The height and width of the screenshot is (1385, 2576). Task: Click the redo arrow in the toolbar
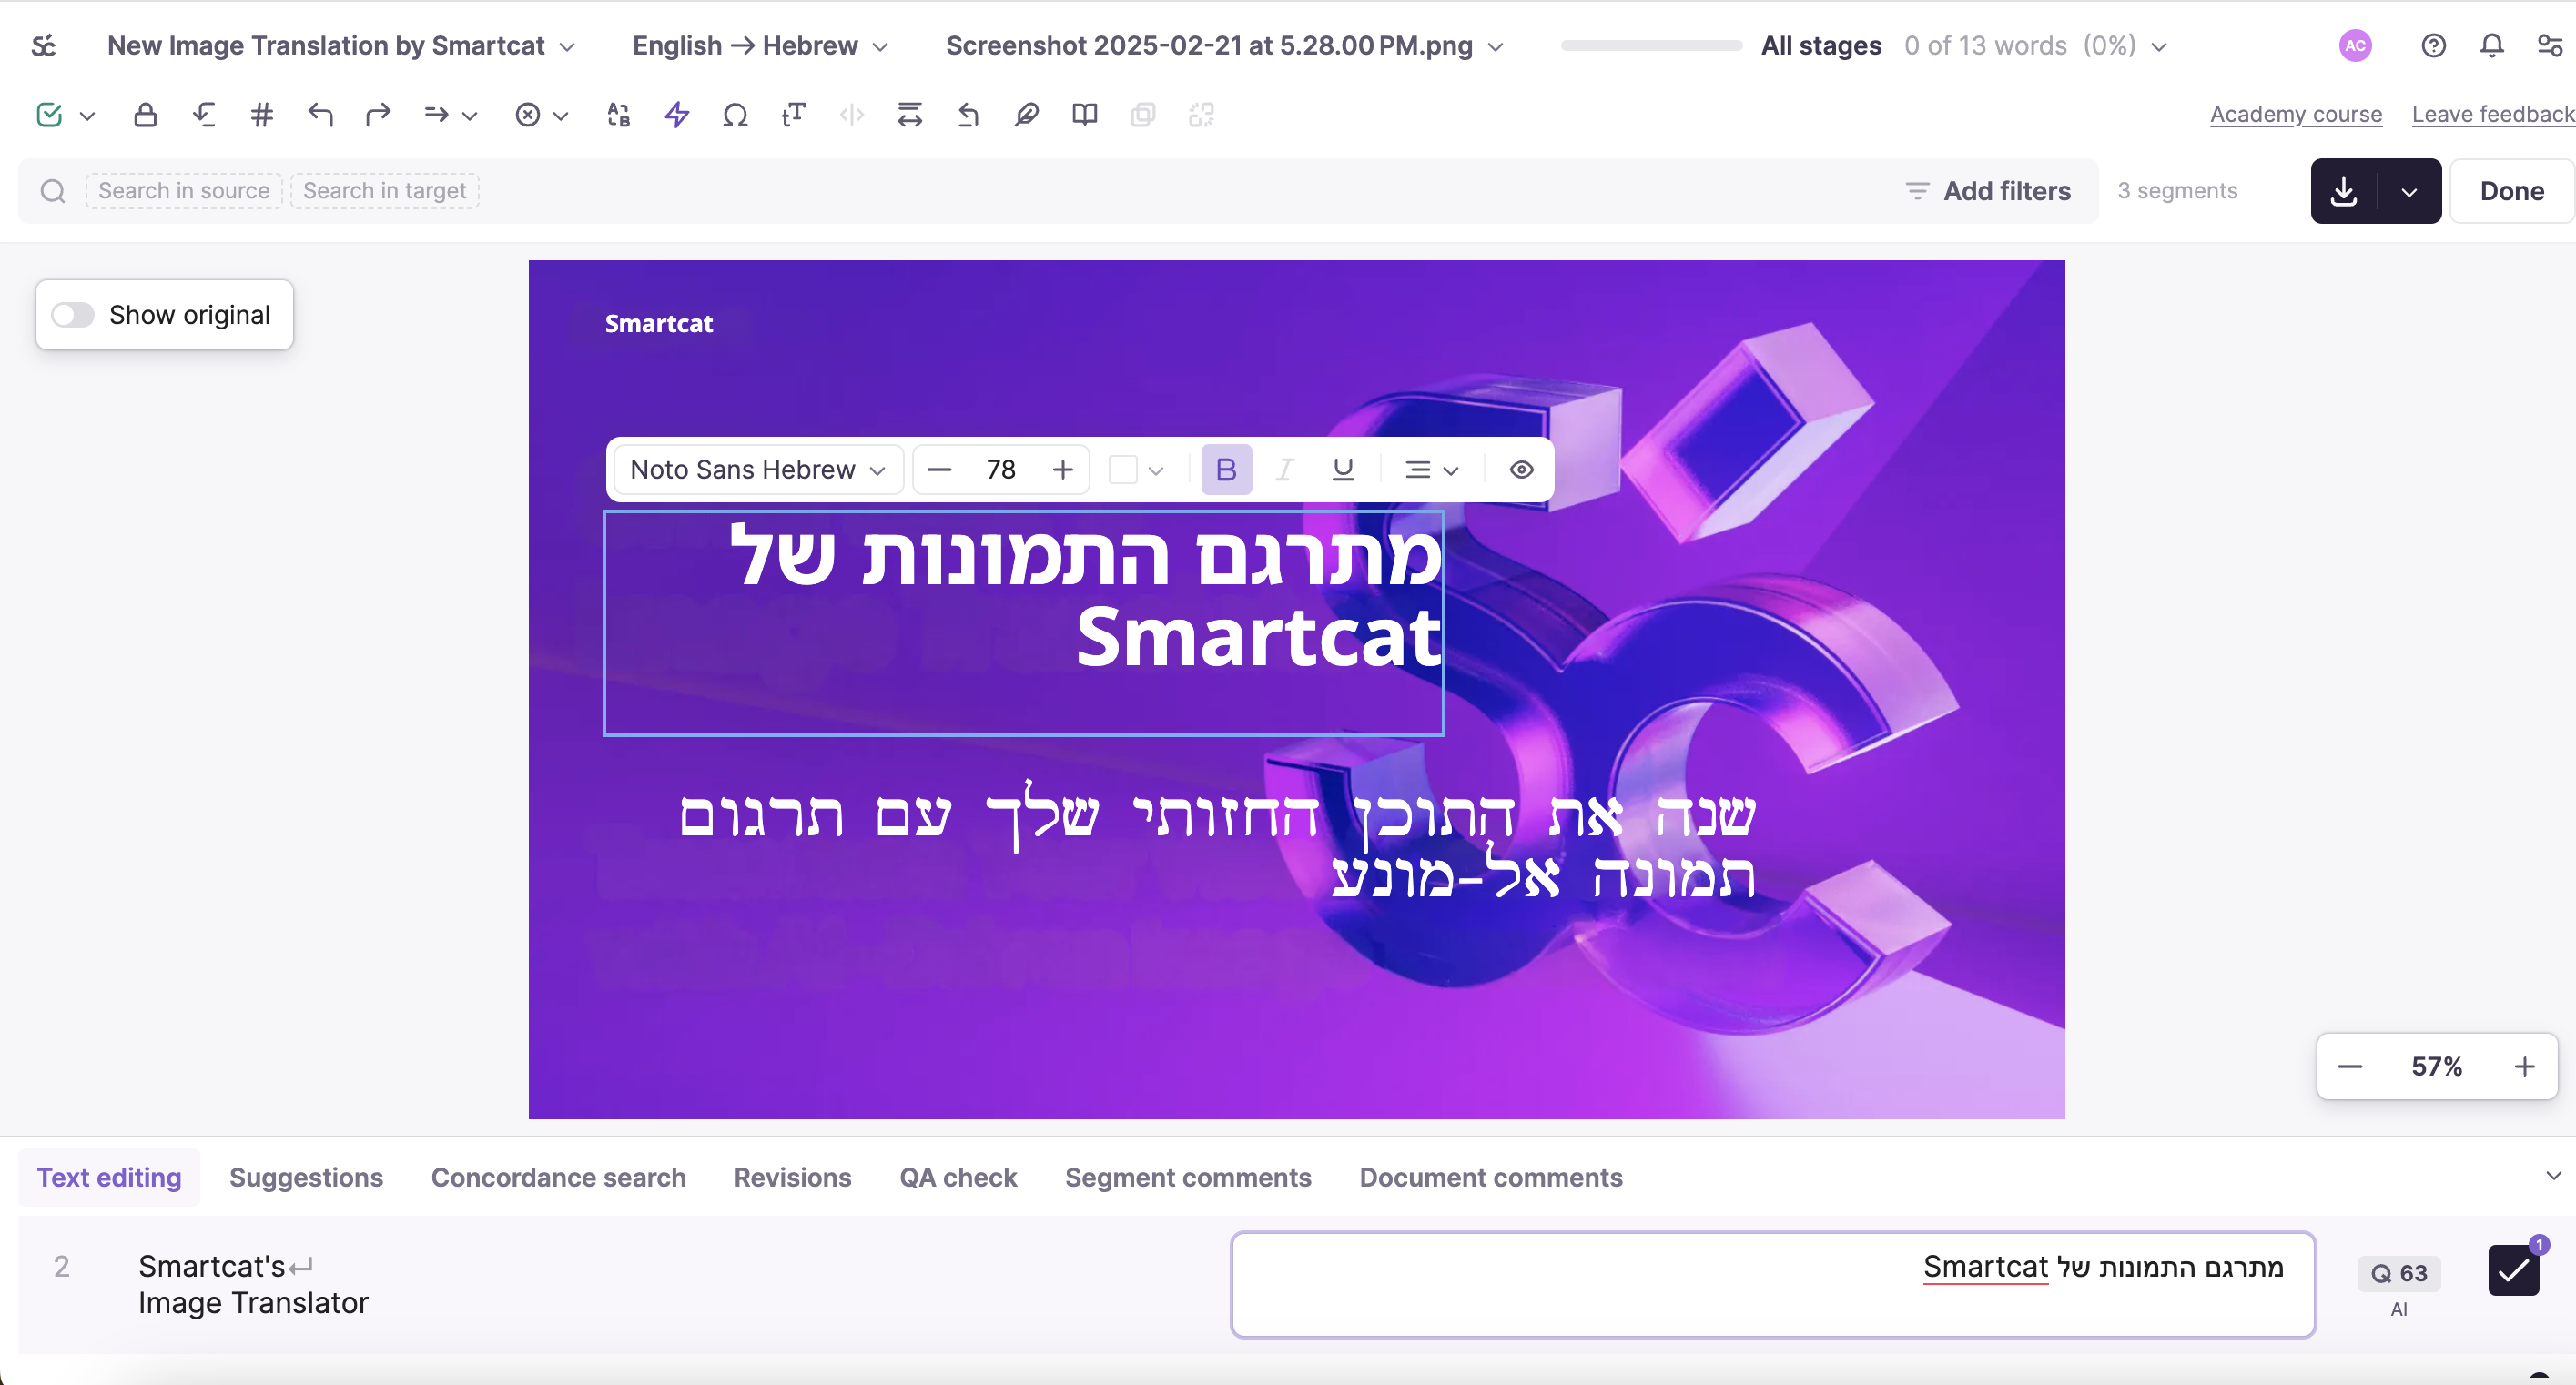378,115
